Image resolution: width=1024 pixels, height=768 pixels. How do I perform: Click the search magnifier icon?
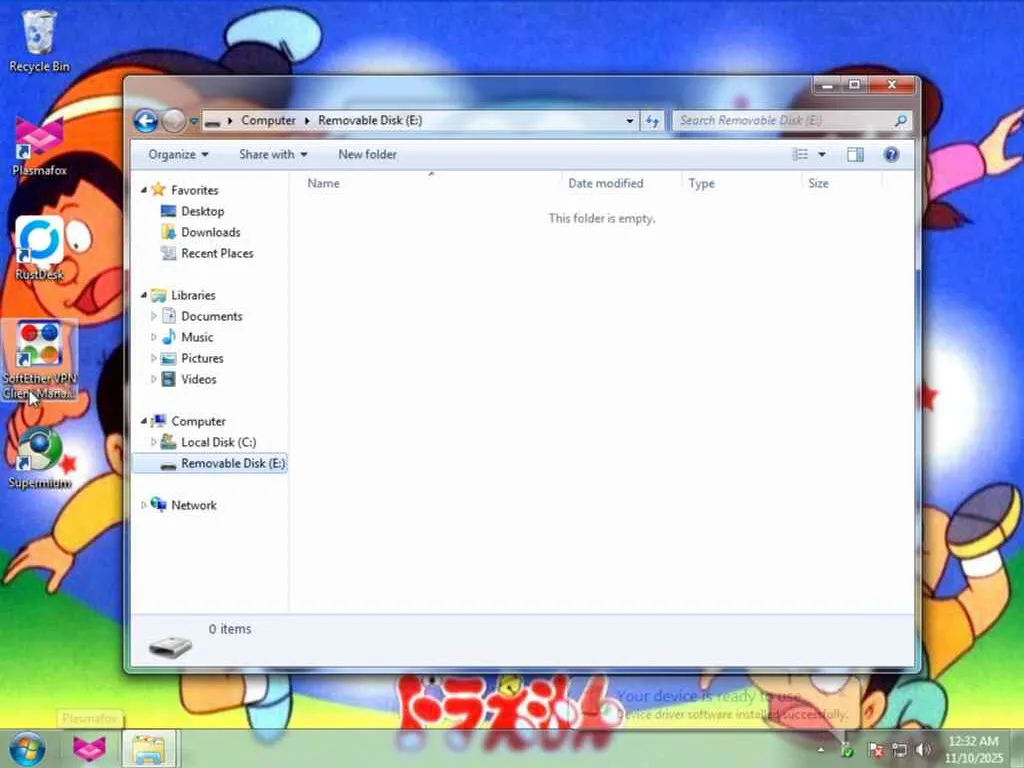click(x=901, y=121)
